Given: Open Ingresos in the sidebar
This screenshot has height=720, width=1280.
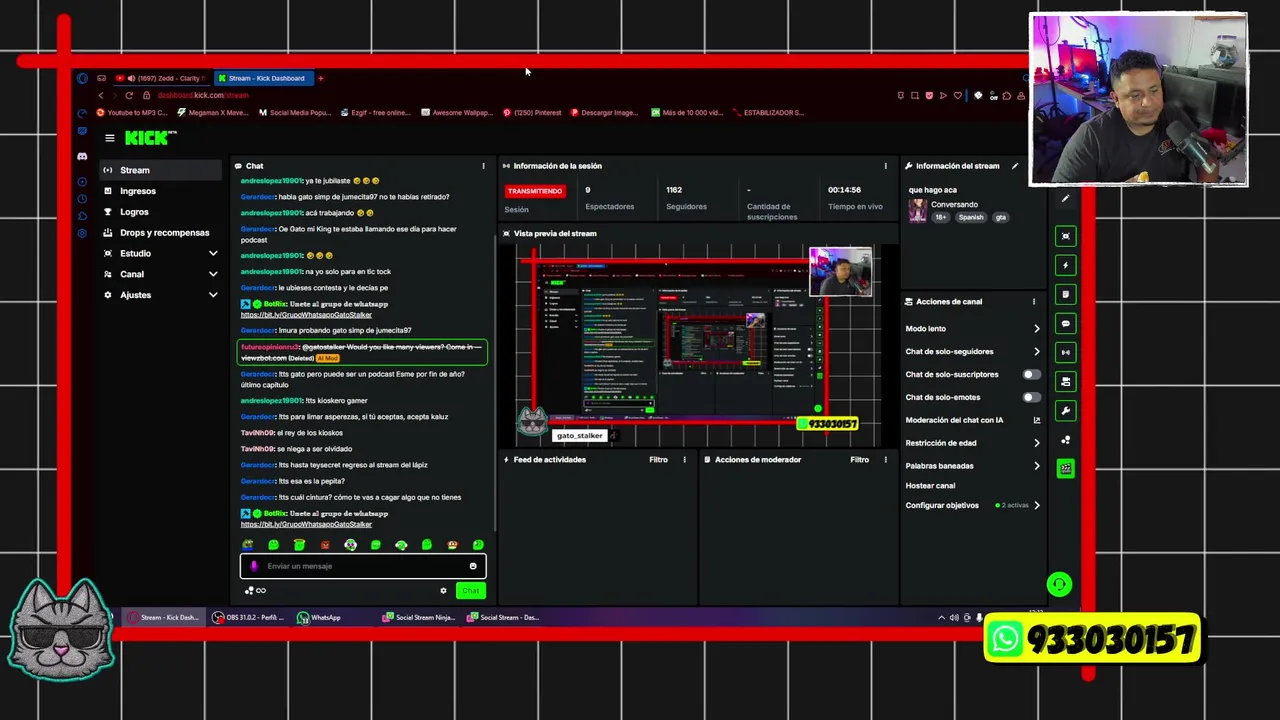Looking at the screenshot, I should pos(160,191).
